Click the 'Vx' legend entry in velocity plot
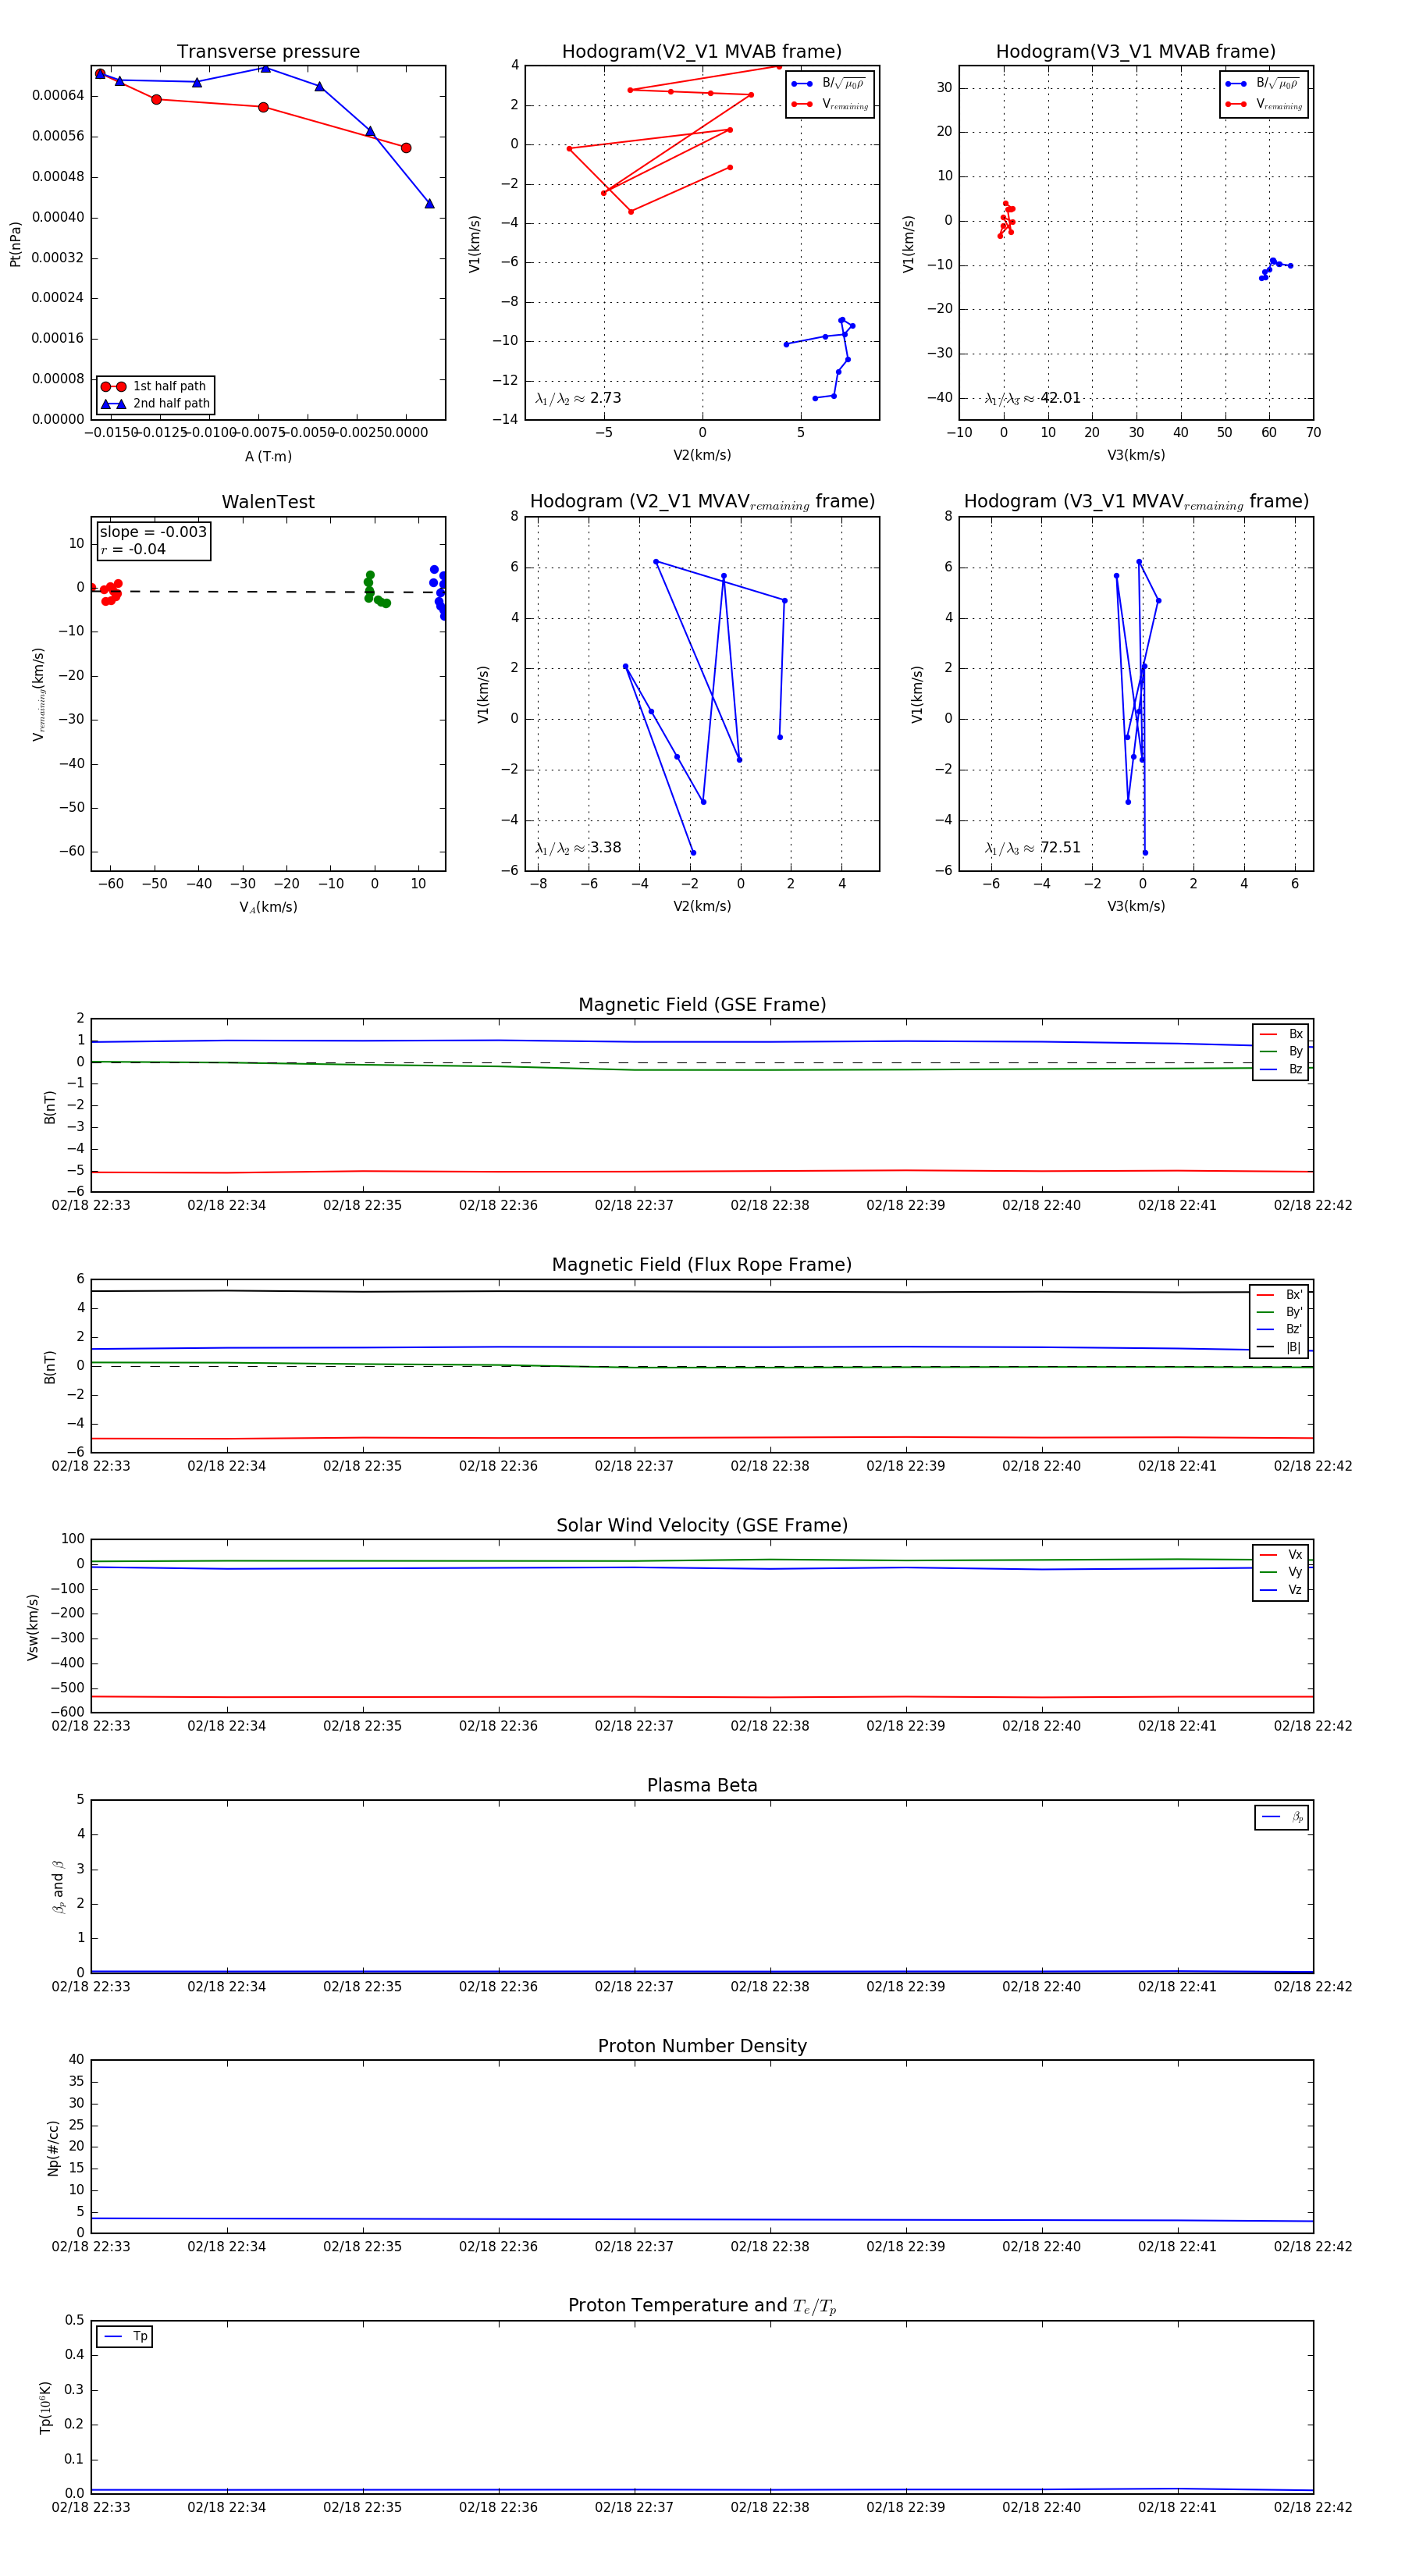The height and width of the screenshot is (2576, 1405). pos(1281,1555)
